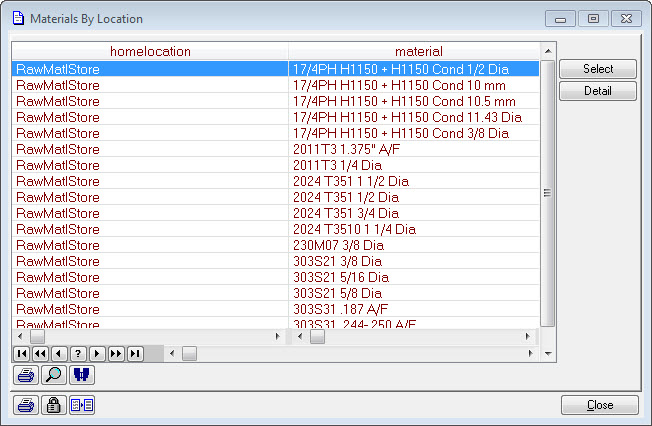652x426 pixels.
Task: Click vertical scrollbar down arrow
Action: click(x=548, y=354)
